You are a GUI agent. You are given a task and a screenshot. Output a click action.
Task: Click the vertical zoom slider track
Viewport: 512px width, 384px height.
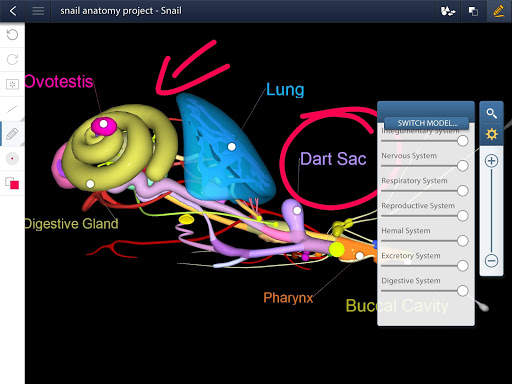click(492, 211)
